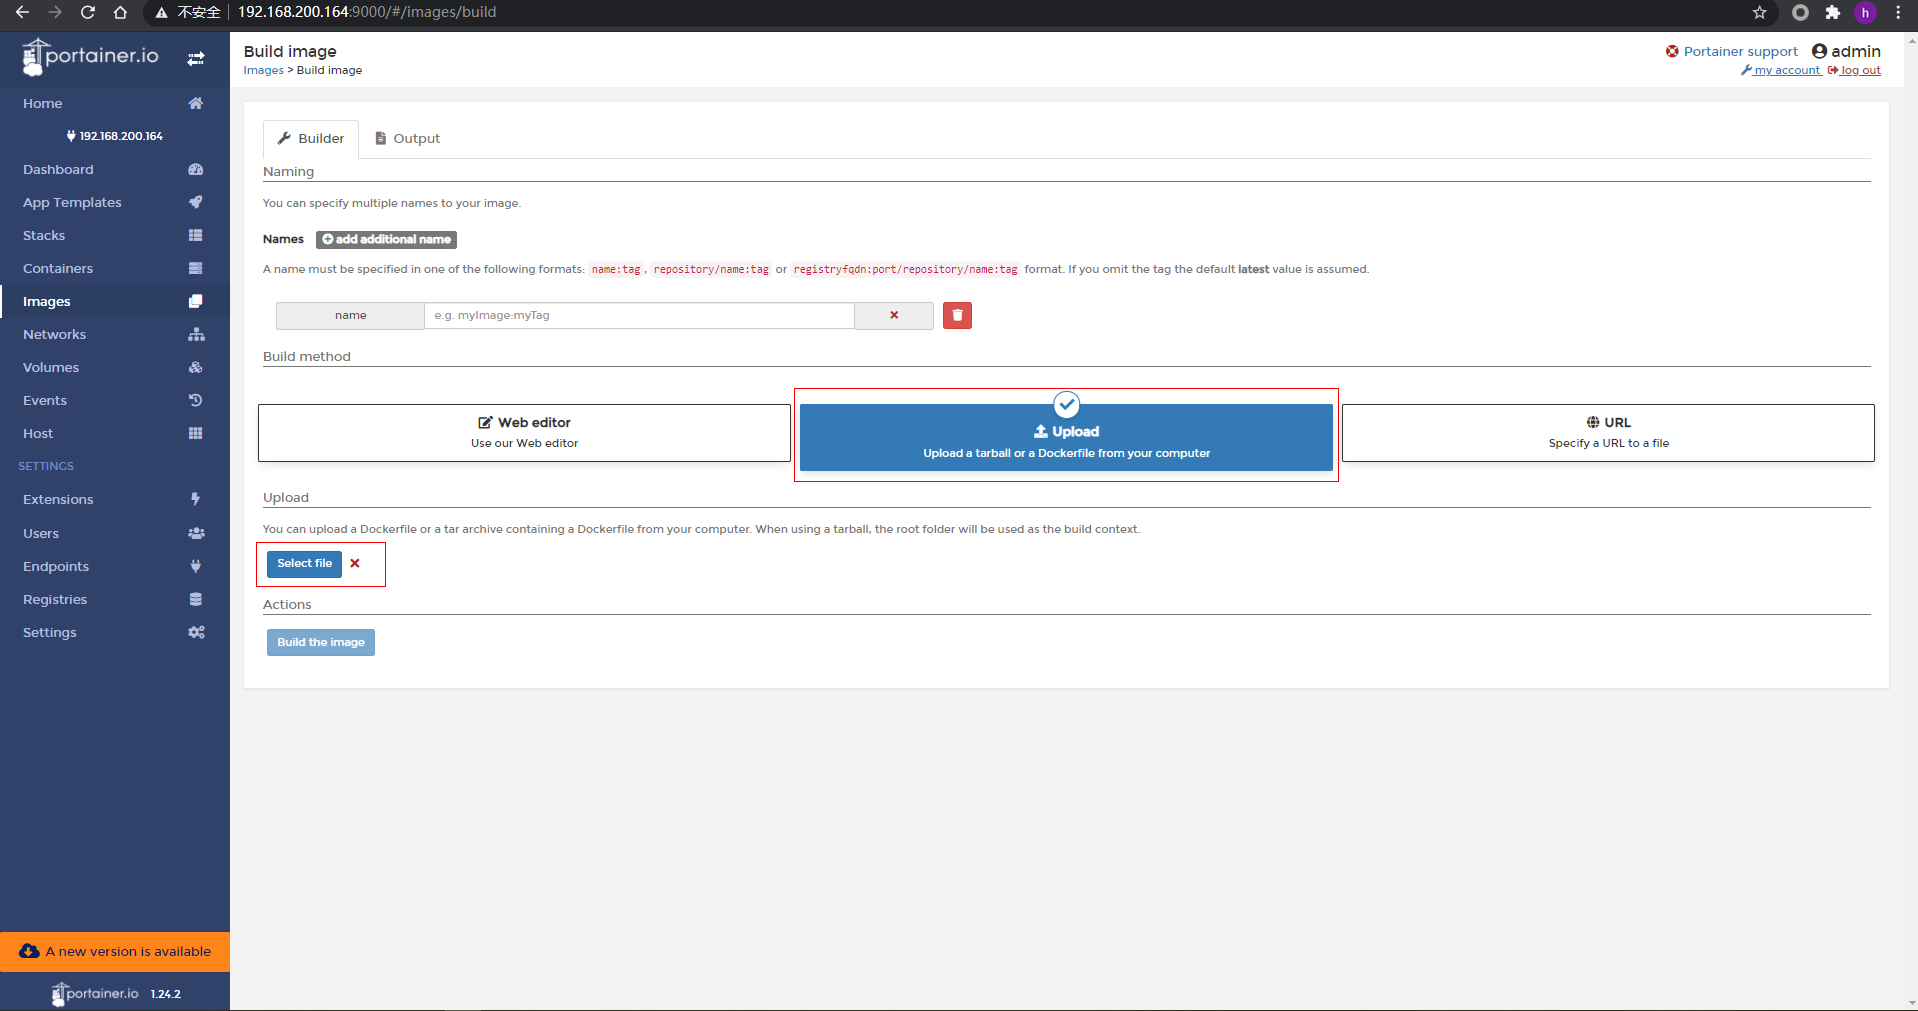Image resolution: width=1918 pixels, height=1011 pixels.
Task: Click the Users group icon
Action: pyautogui.click(x=196, y=533)
